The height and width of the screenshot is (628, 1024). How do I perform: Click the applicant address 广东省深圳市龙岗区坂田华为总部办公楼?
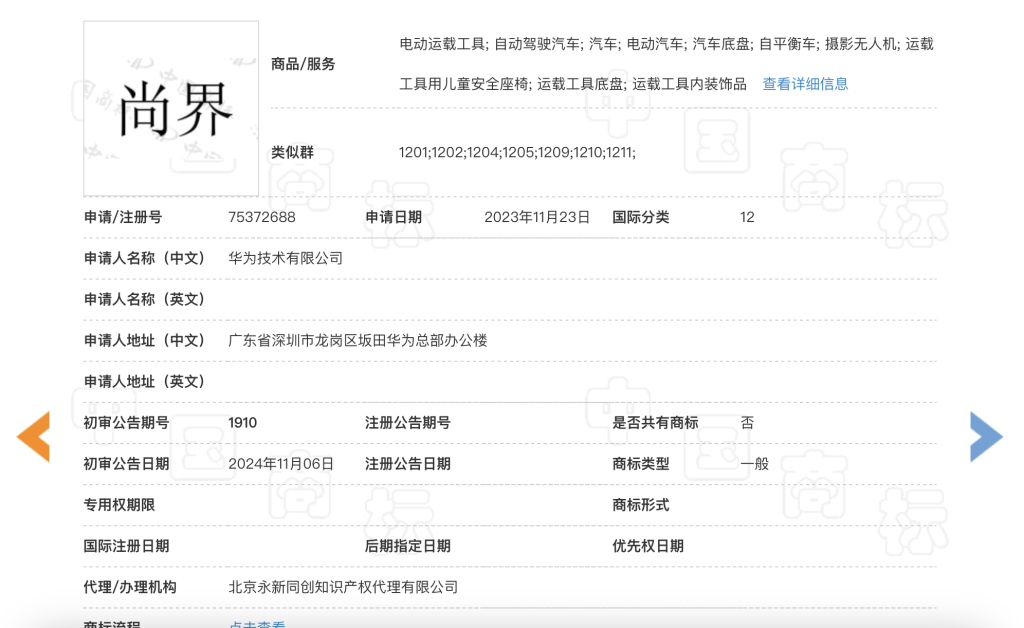pos(358,340)
